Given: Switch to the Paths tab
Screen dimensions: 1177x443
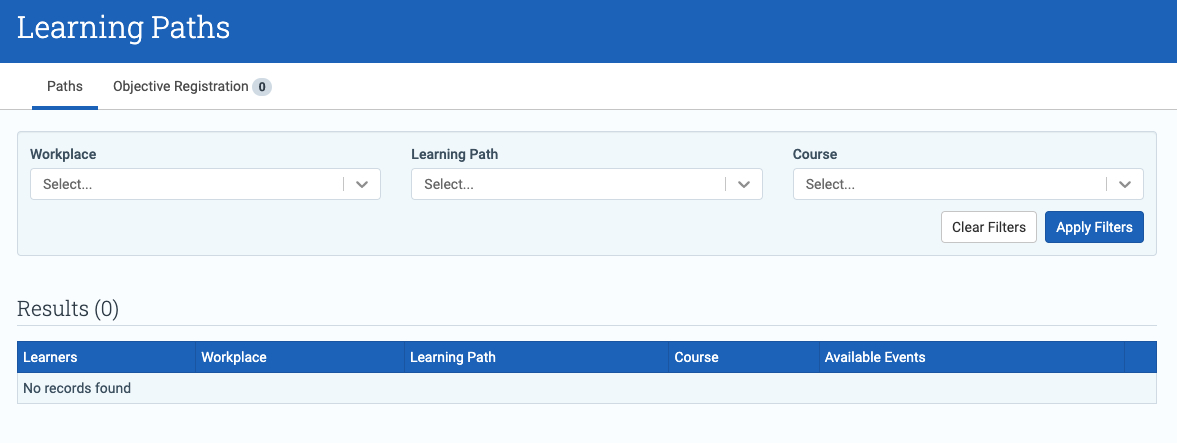Looking at the screenshot, I should pos(65,86).
